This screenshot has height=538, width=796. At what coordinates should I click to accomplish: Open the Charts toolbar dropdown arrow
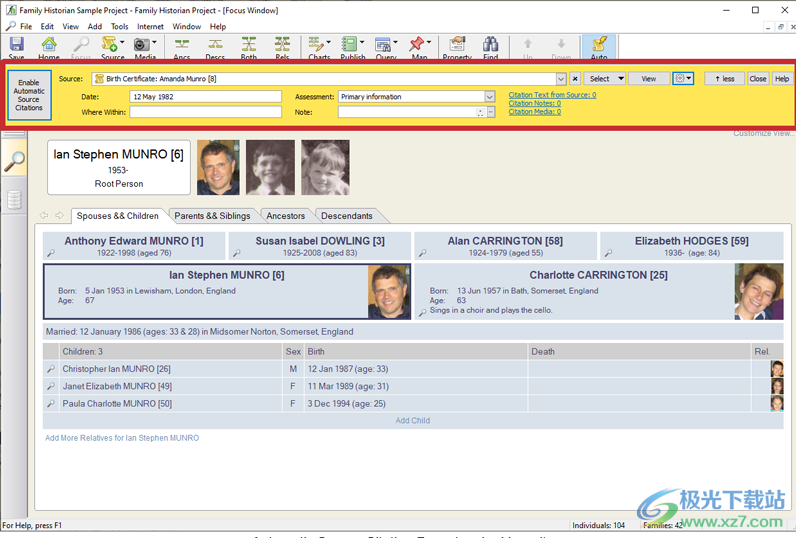coord(328,43)
